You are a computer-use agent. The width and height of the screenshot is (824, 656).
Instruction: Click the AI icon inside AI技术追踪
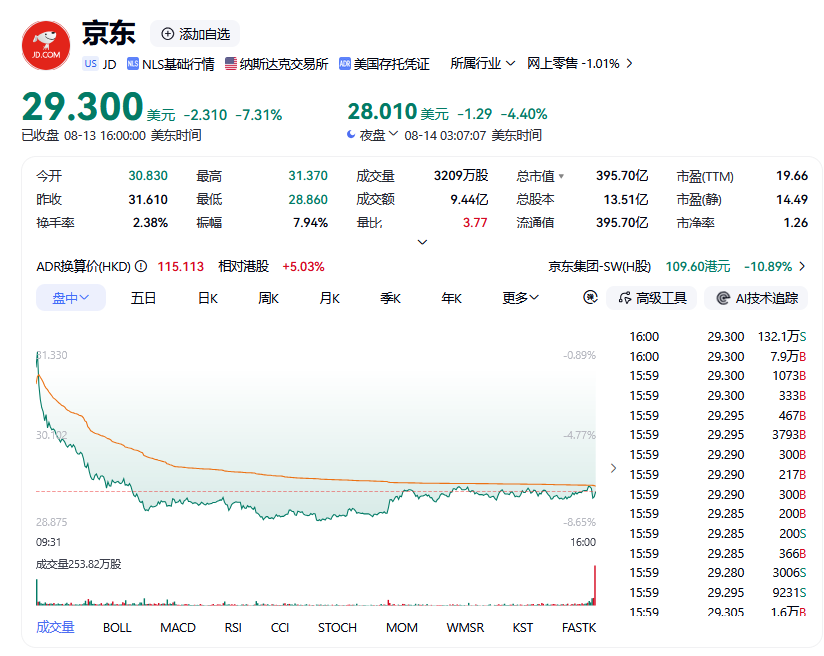click(723, 298)
